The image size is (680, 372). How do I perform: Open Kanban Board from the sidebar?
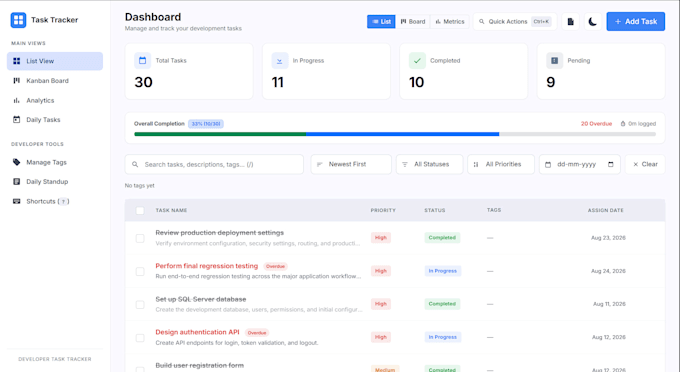(55, 81)
